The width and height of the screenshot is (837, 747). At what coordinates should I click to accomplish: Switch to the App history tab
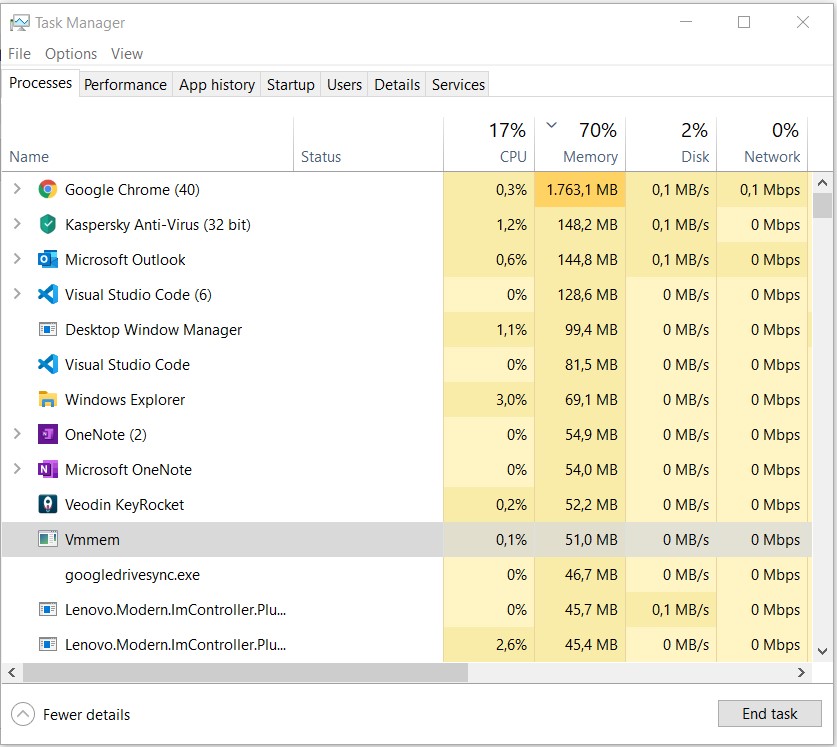pos(217,85)
